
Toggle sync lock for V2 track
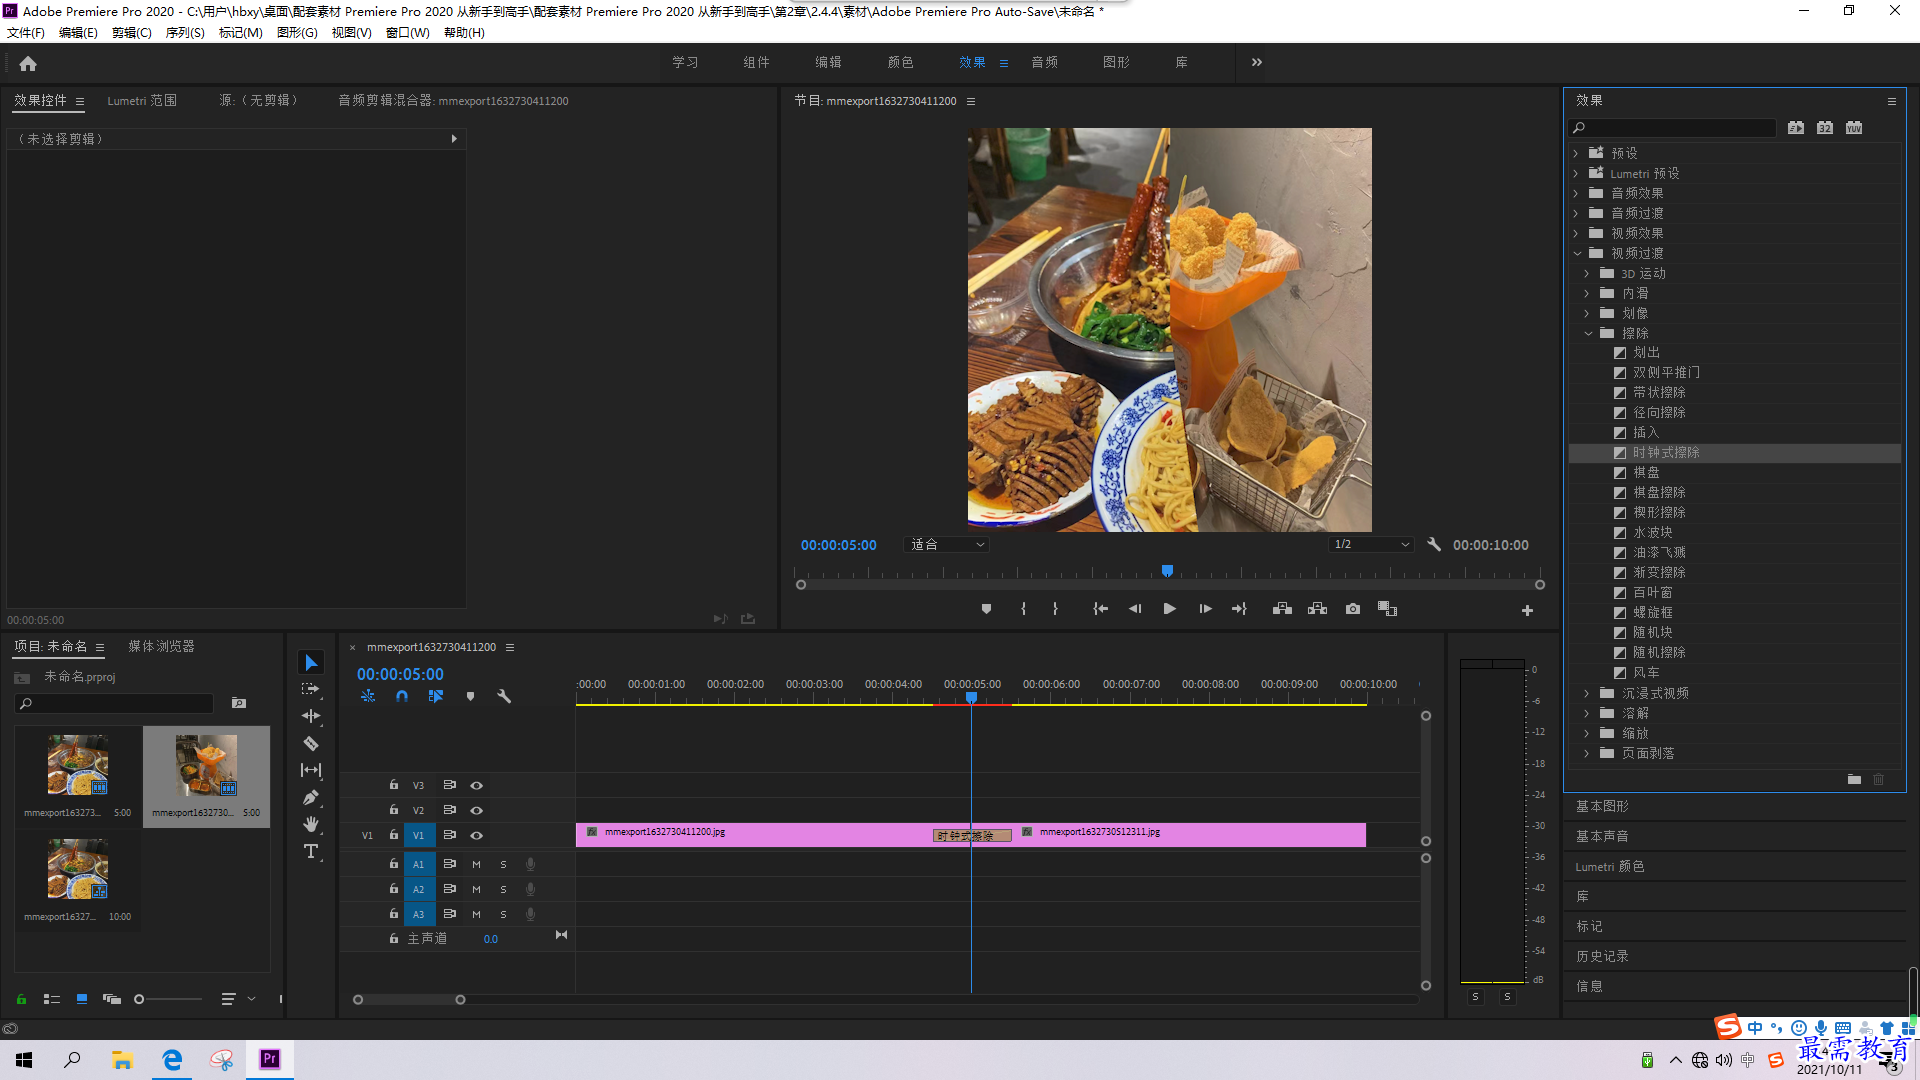point(450,810)
